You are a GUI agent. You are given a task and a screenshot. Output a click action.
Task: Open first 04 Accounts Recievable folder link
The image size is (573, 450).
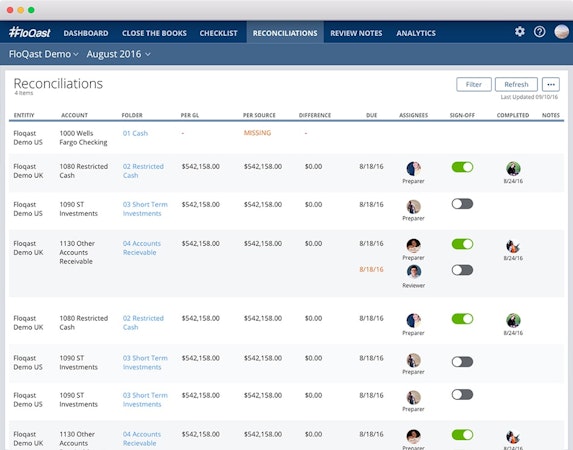point(142,248)
